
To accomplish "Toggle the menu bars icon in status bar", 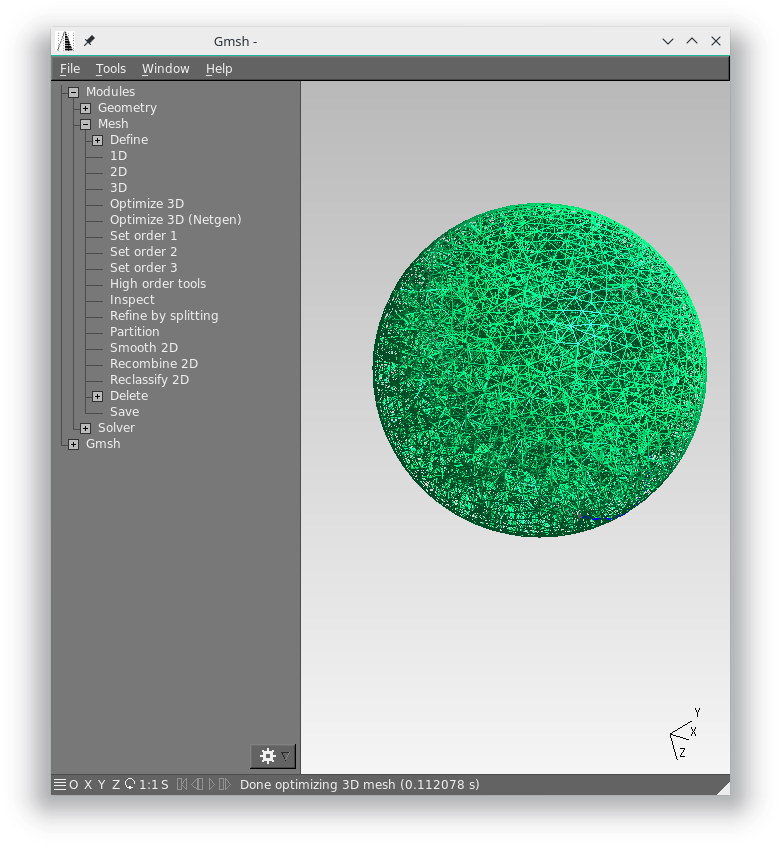I will pos(60,784).
